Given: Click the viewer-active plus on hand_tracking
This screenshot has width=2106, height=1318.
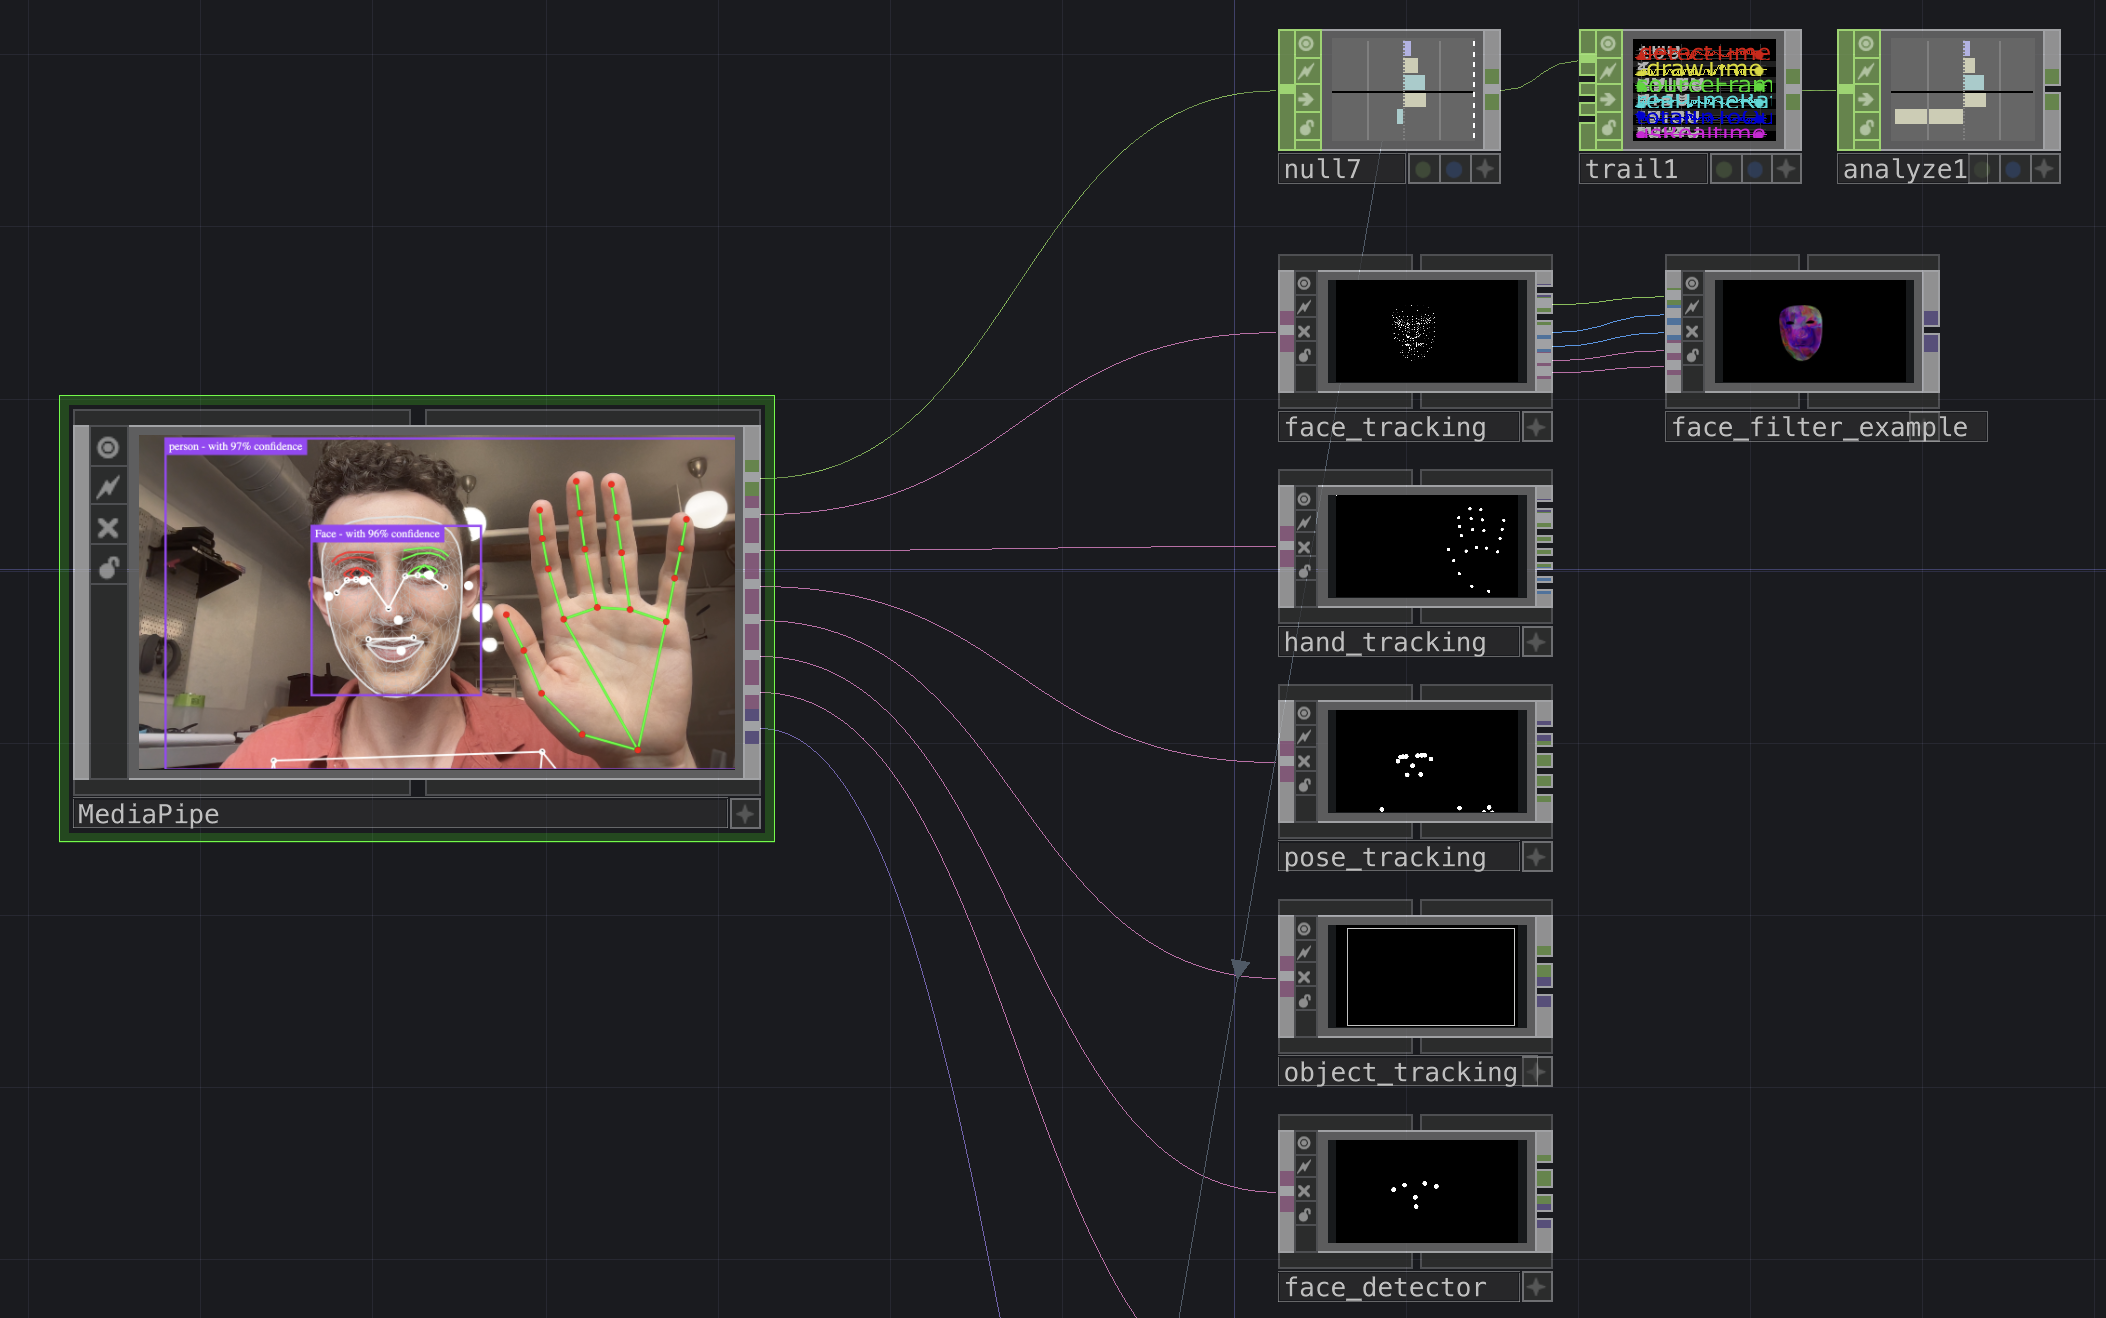Looking at the screenshot, I should click(1537, 642).
